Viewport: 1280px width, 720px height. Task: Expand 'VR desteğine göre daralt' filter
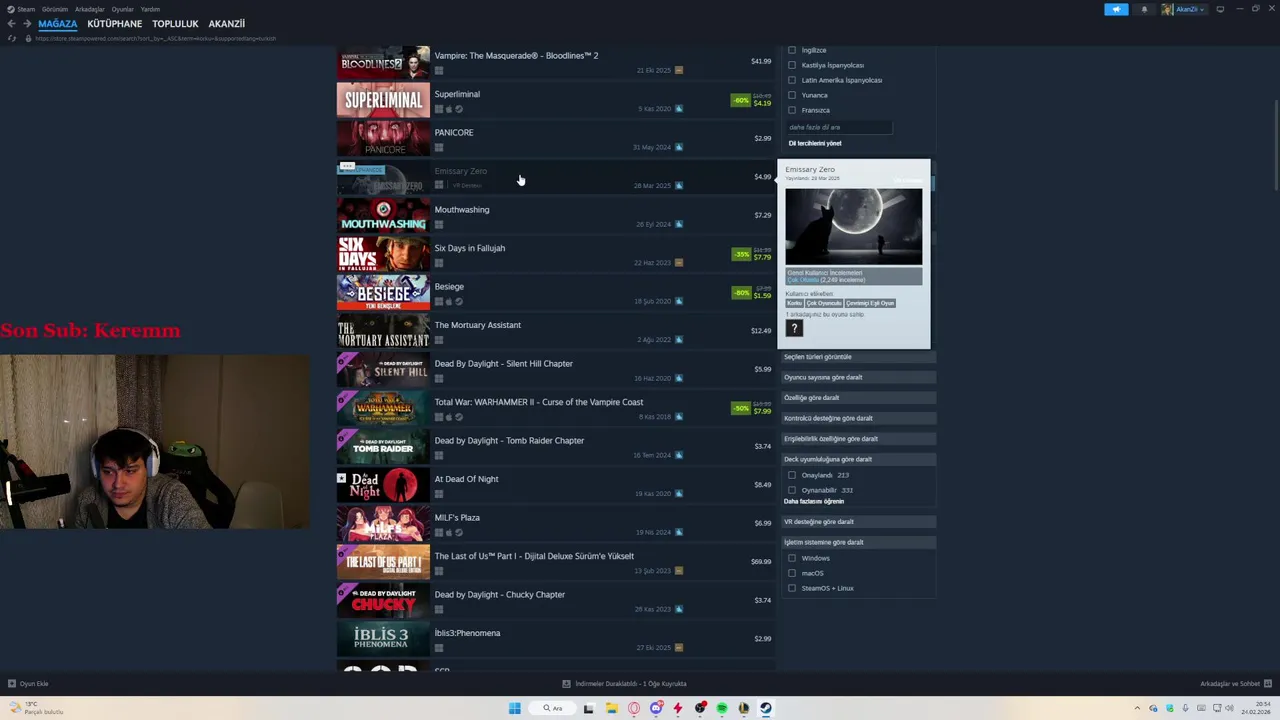pos(858,522)
